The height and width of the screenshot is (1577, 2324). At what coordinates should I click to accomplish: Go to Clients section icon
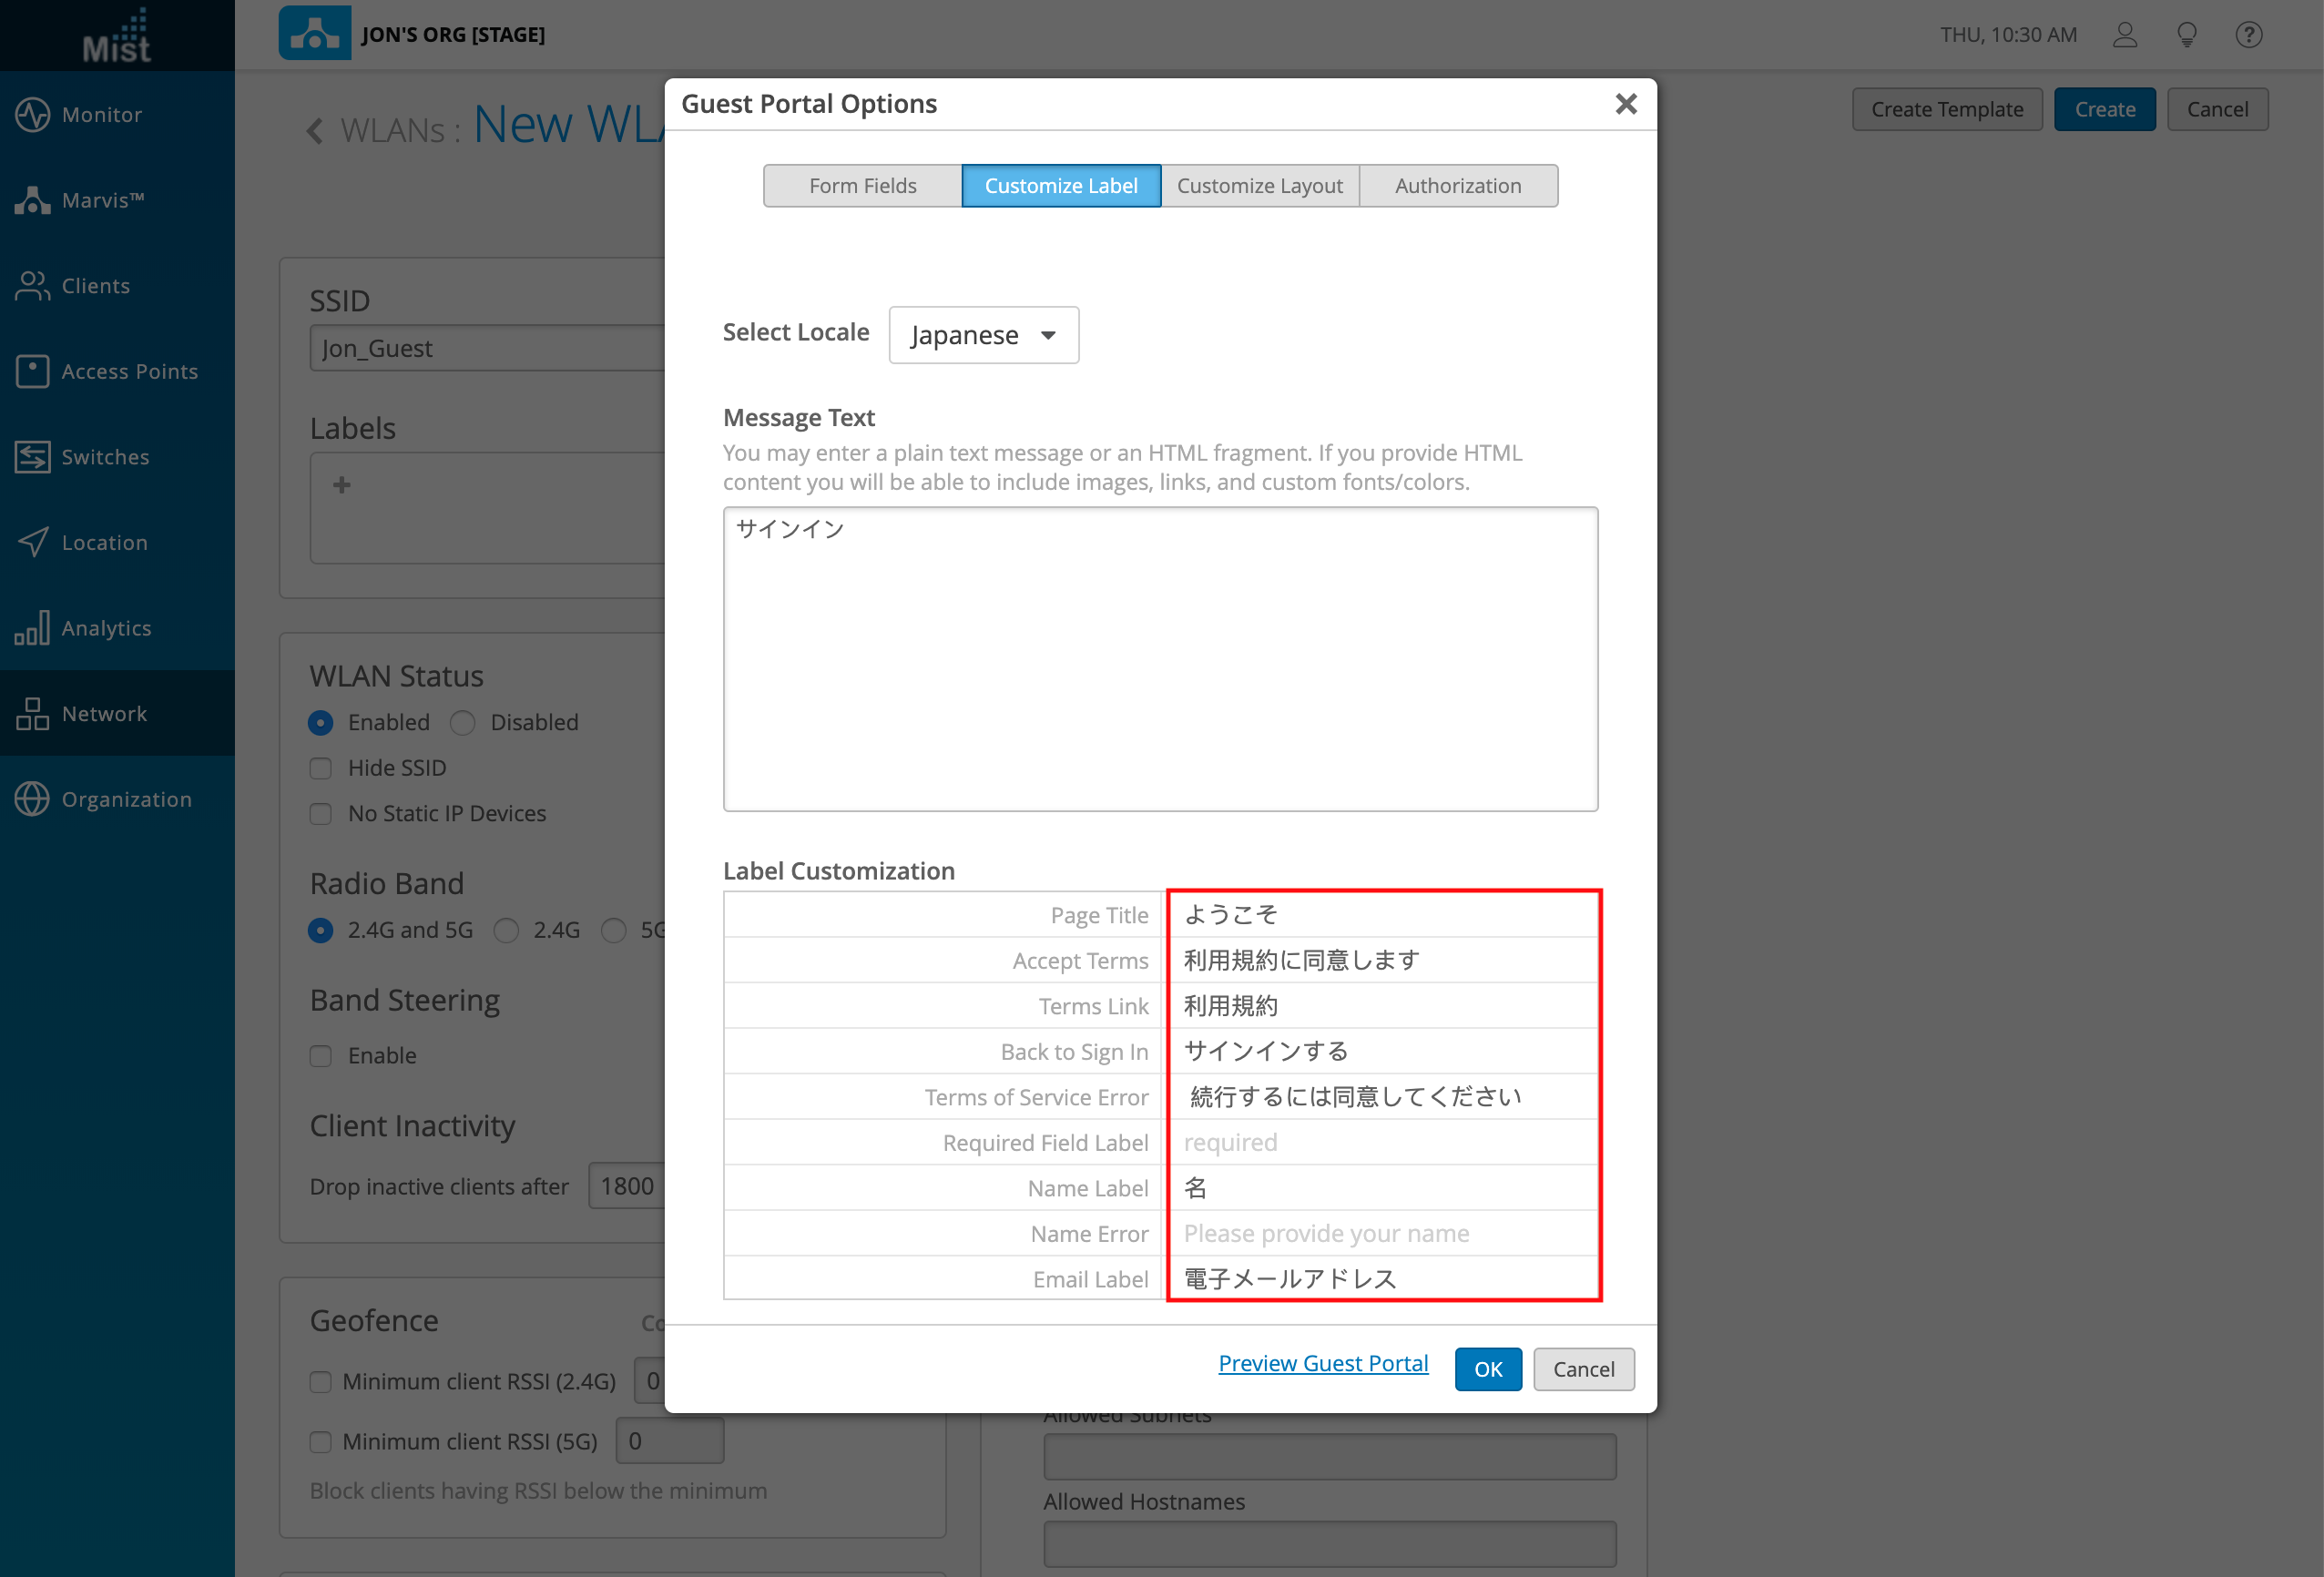click(32, 286)
